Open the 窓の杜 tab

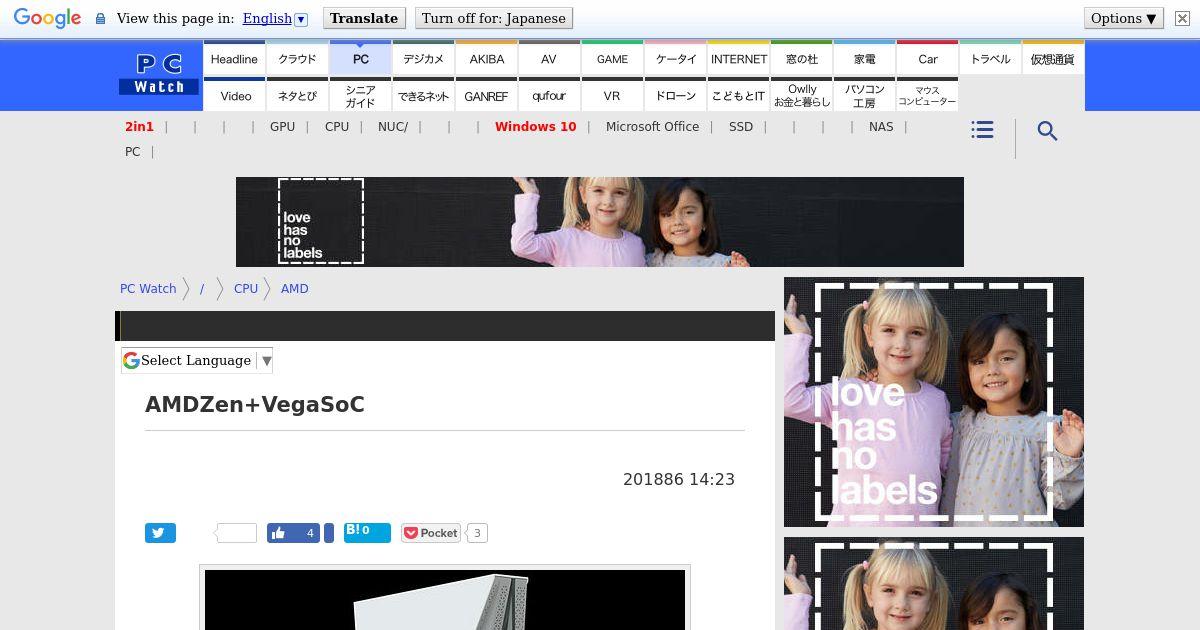[x=802, y=59]
